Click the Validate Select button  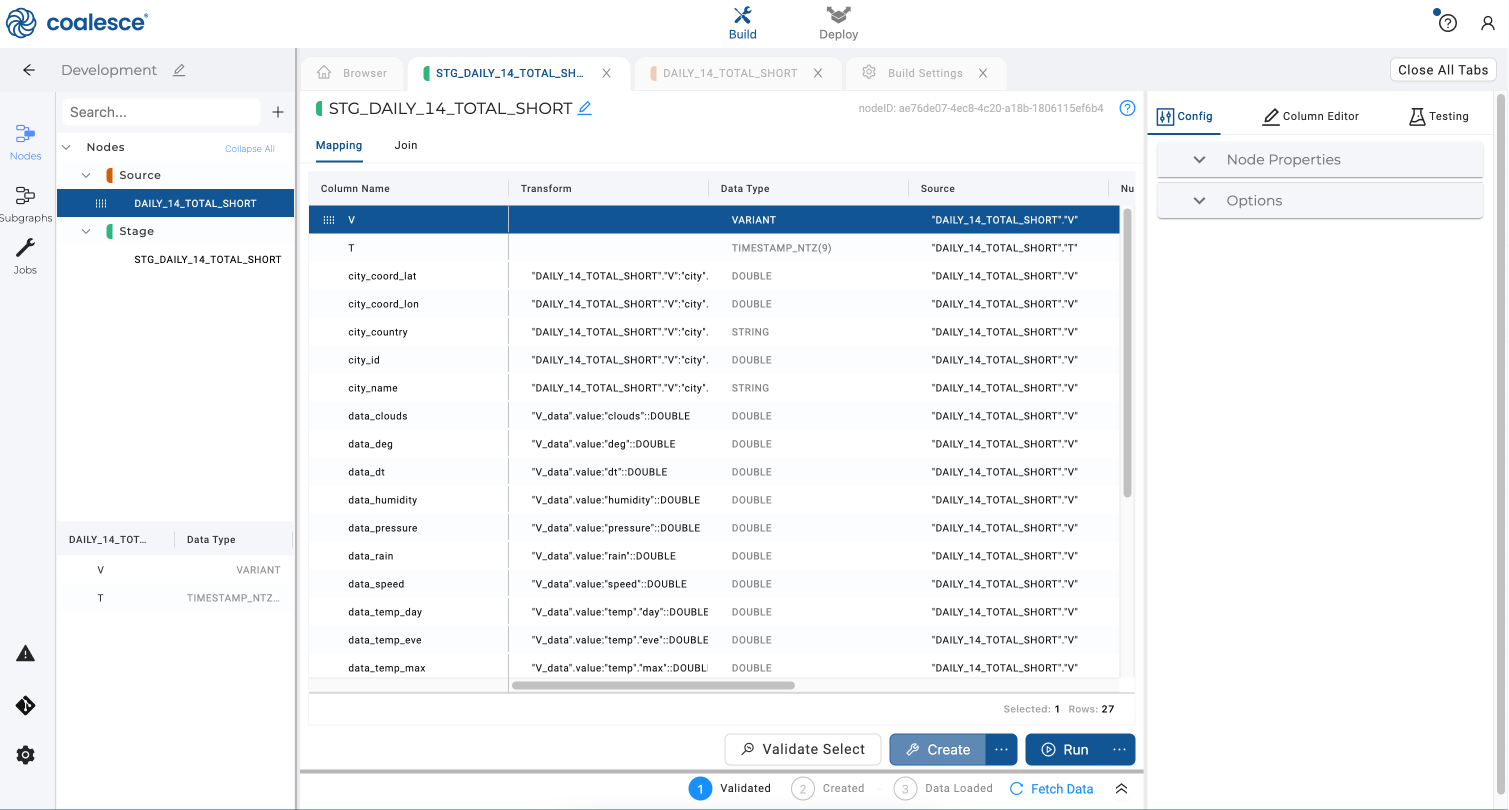[x=803, y=749]
